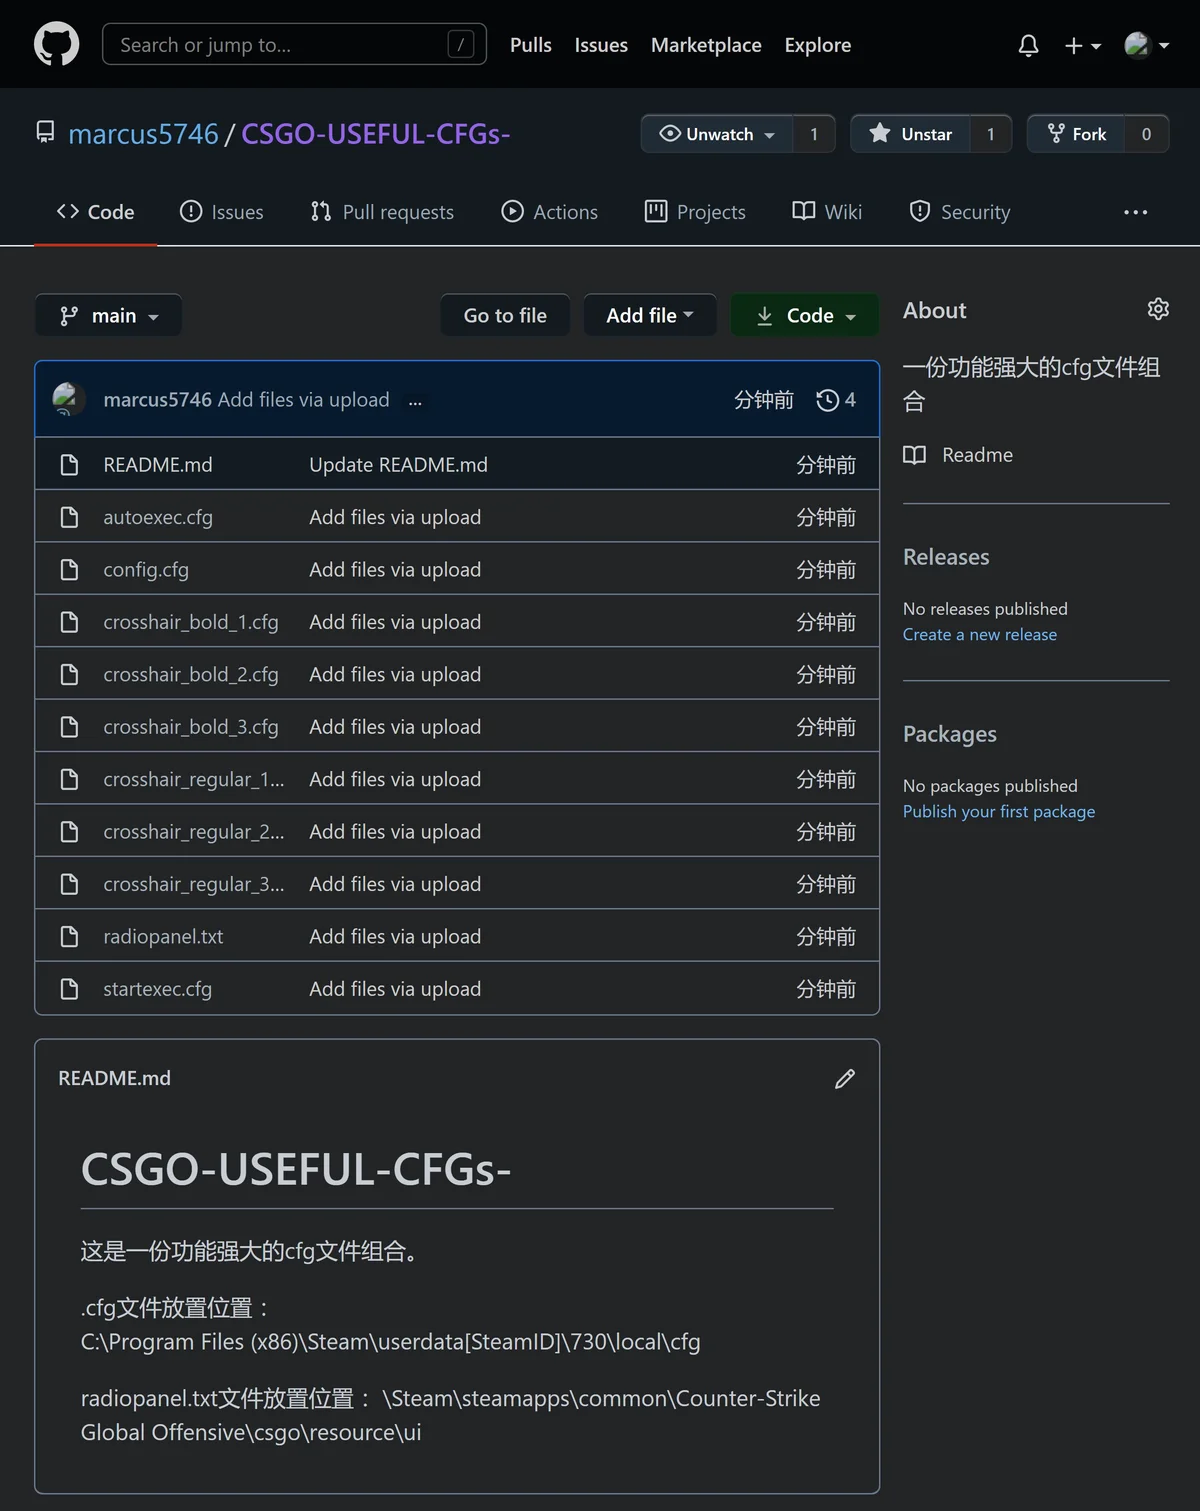
Task: Open Releases heading link
Action: tap(946, 557)
